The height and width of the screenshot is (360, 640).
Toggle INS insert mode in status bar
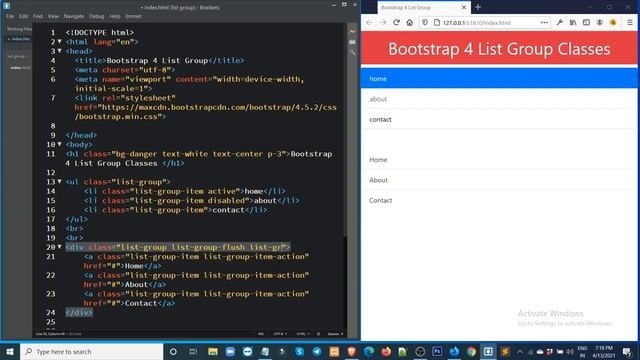click(261, 334)
